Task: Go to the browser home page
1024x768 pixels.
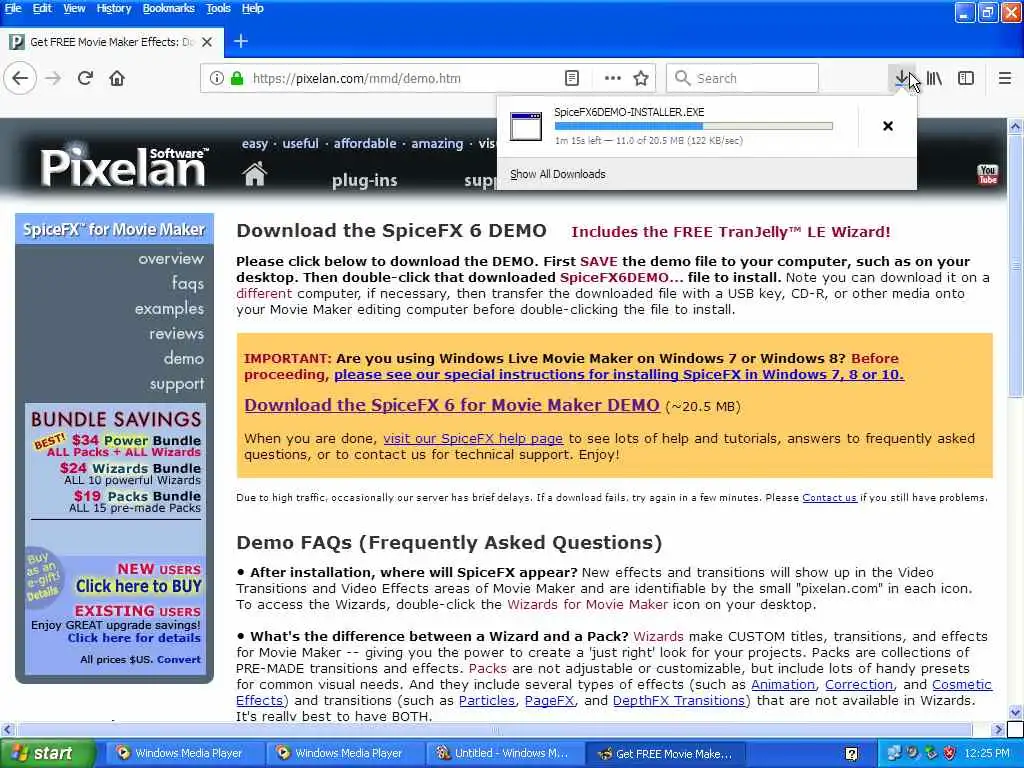Action: click(117, 78)
